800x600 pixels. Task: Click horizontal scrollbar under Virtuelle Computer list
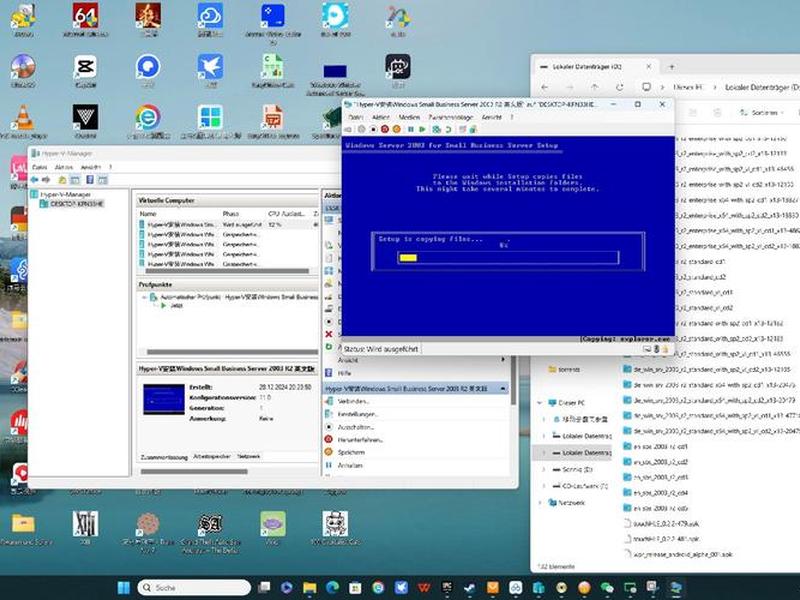click(227, 271)
